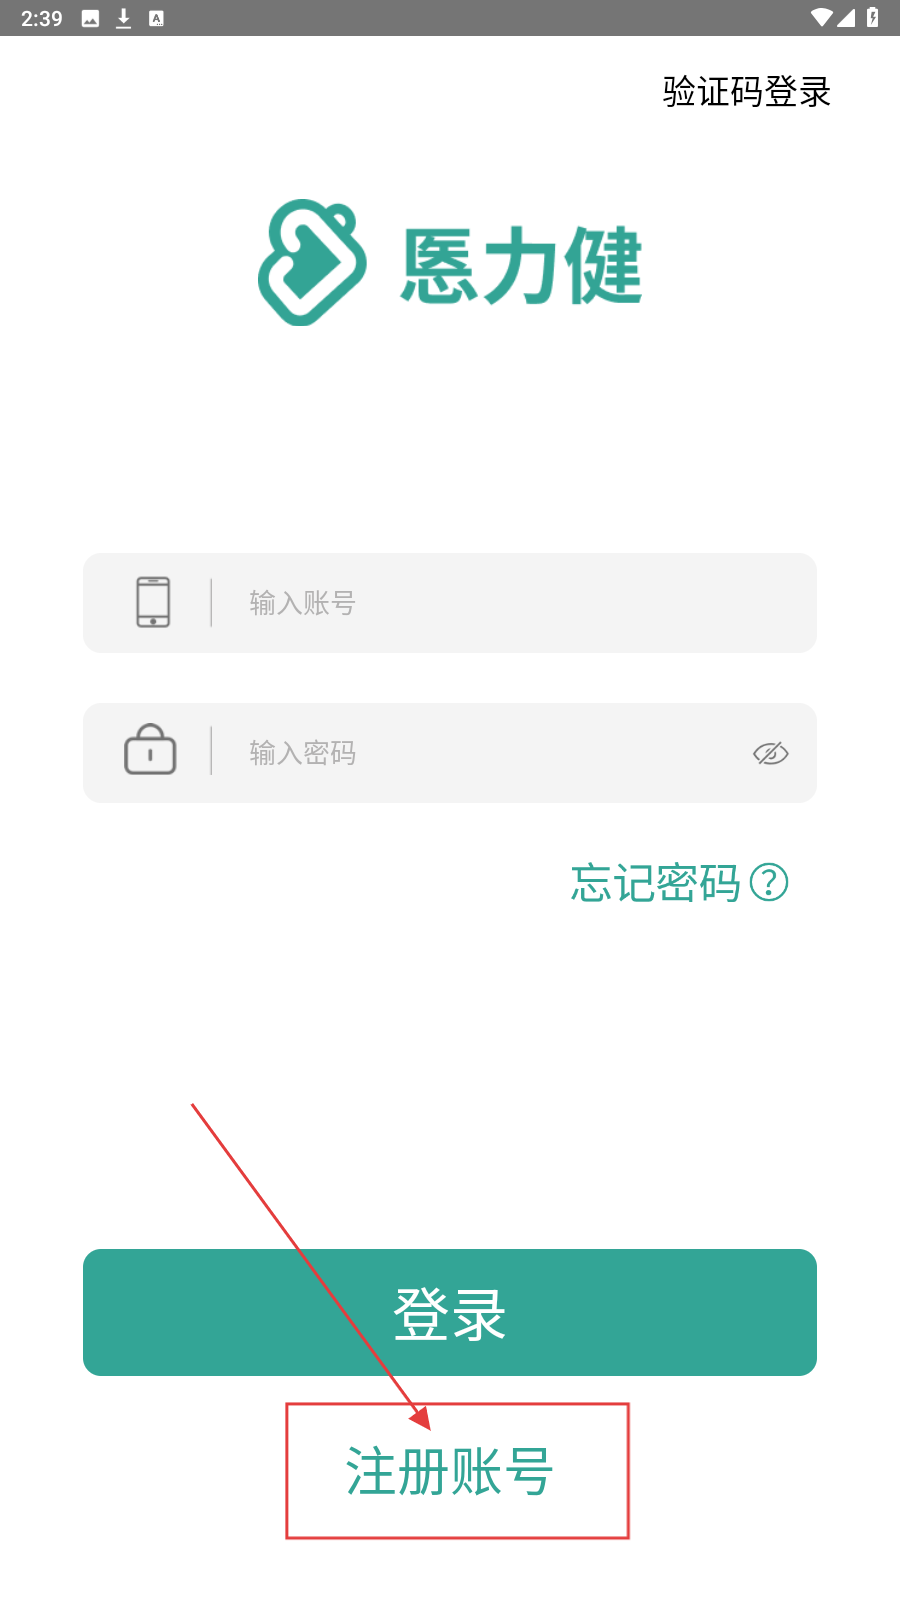Focus the 输入账号 account field
Image resolution: width=900 pixels, height=1600 pixels.
pos(450,603)
